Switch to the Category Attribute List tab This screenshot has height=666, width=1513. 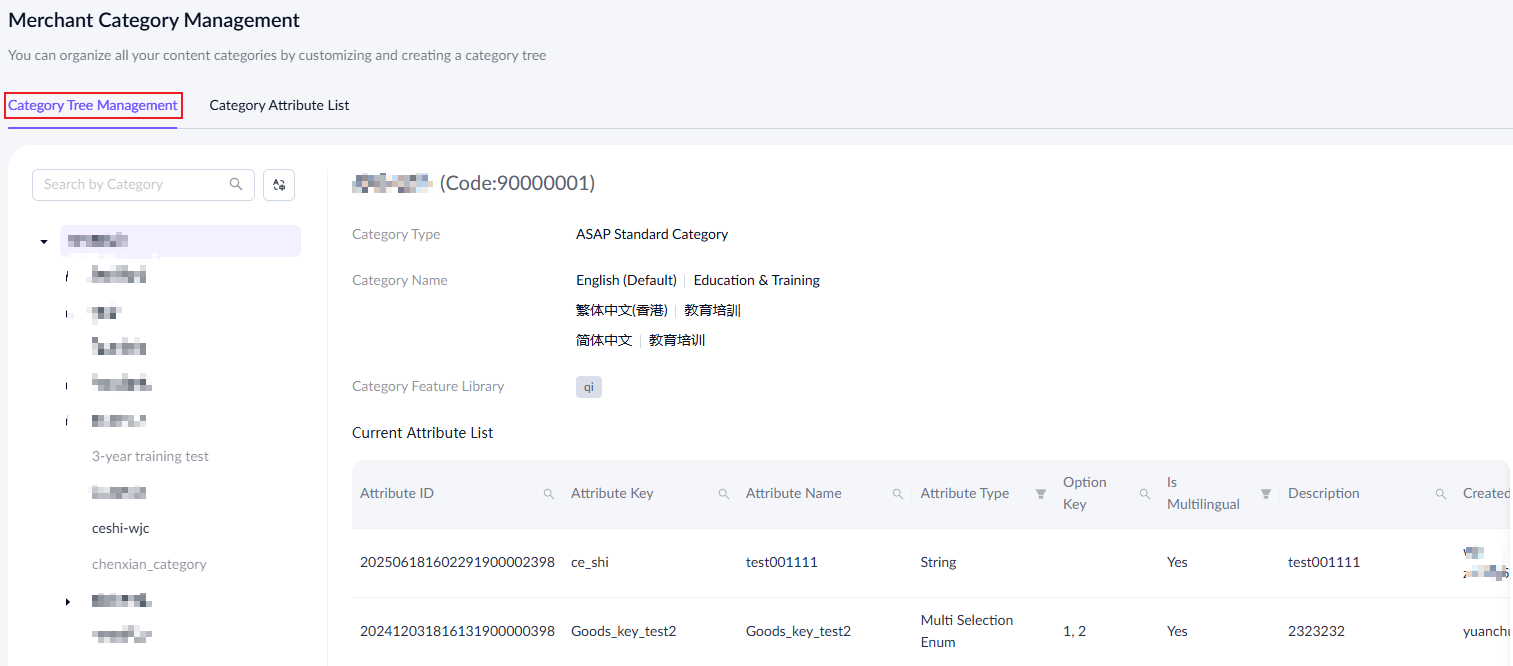tap(279, 105)
